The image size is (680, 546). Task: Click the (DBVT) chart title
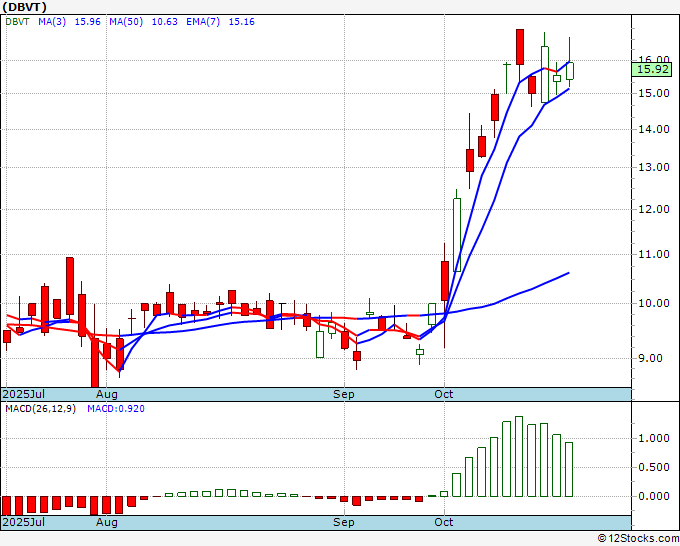[24, 7]
